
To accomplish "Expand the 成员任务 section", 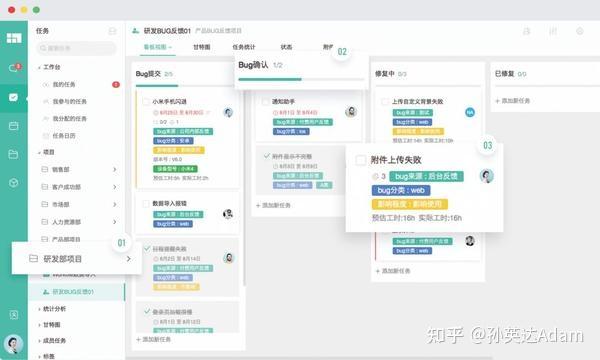I will coord(39,340).
